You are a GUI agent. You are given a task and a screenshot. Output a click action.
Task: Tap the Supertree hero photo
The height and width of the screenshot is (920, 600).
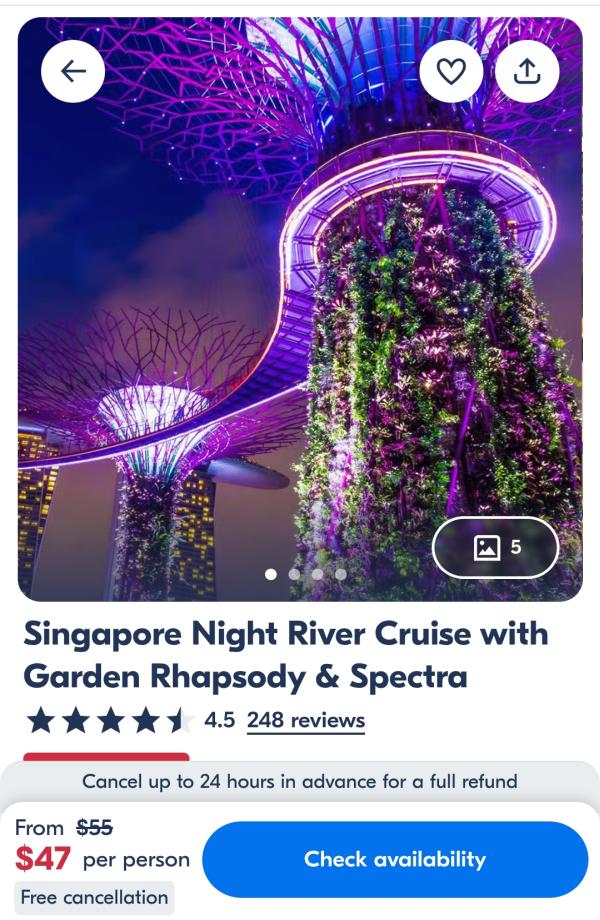pyautogui.click(x=300, y=309)
